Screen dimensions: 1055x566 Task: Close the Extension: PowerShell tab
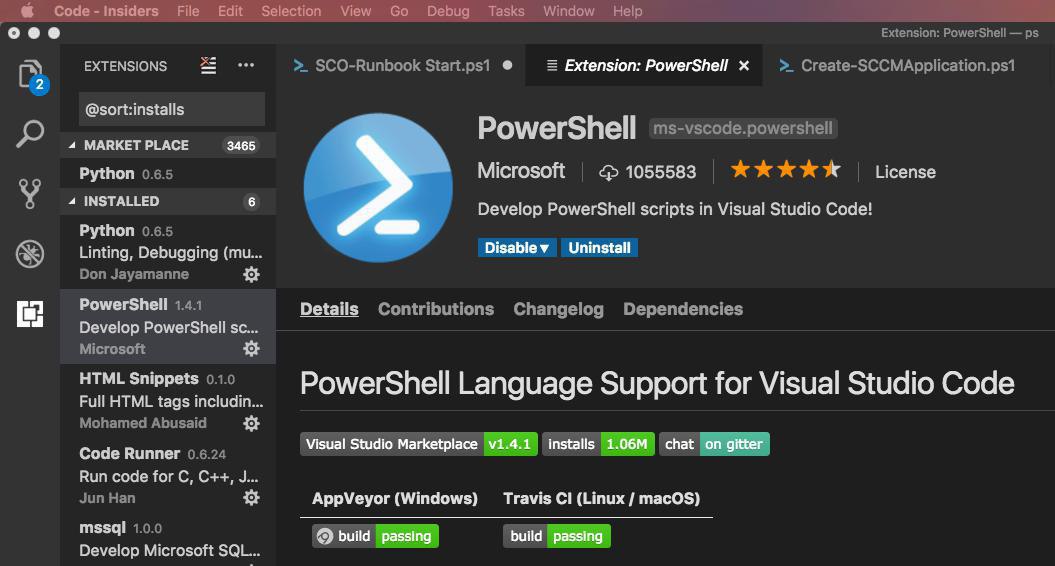coord(744,66)
